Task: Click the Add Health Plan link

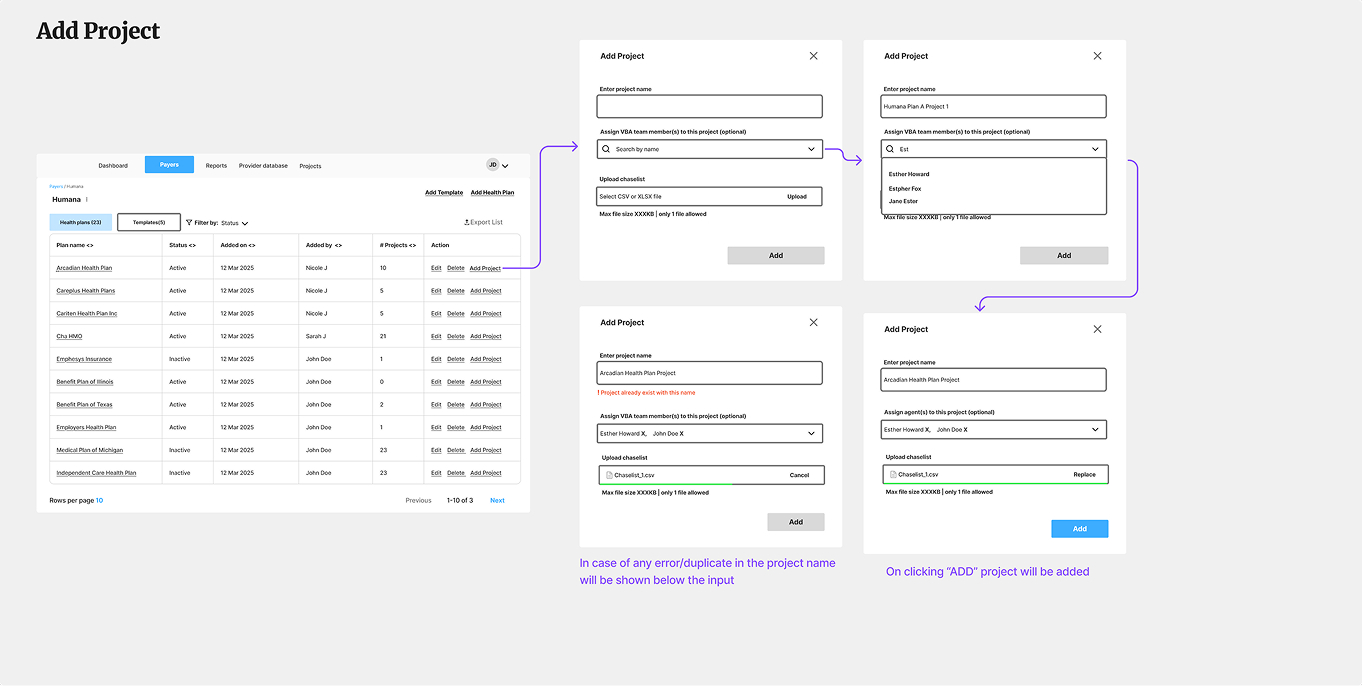Action: [x=492, y=192]
